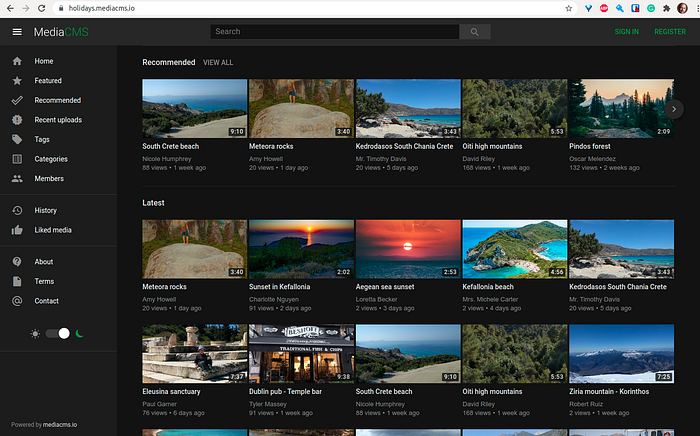Click the browser address bar URL
Image resolution: width=700 pixels, height=436 pixels.
coord(101,8)
